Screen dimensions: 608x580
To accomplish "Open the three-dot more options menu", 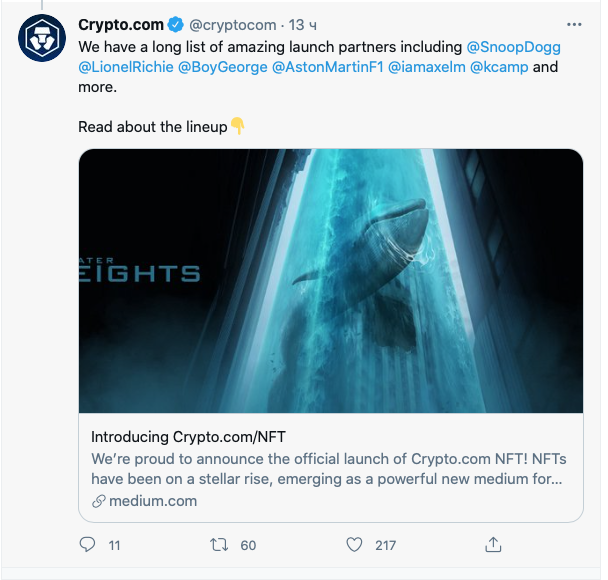I will point(573,24).
